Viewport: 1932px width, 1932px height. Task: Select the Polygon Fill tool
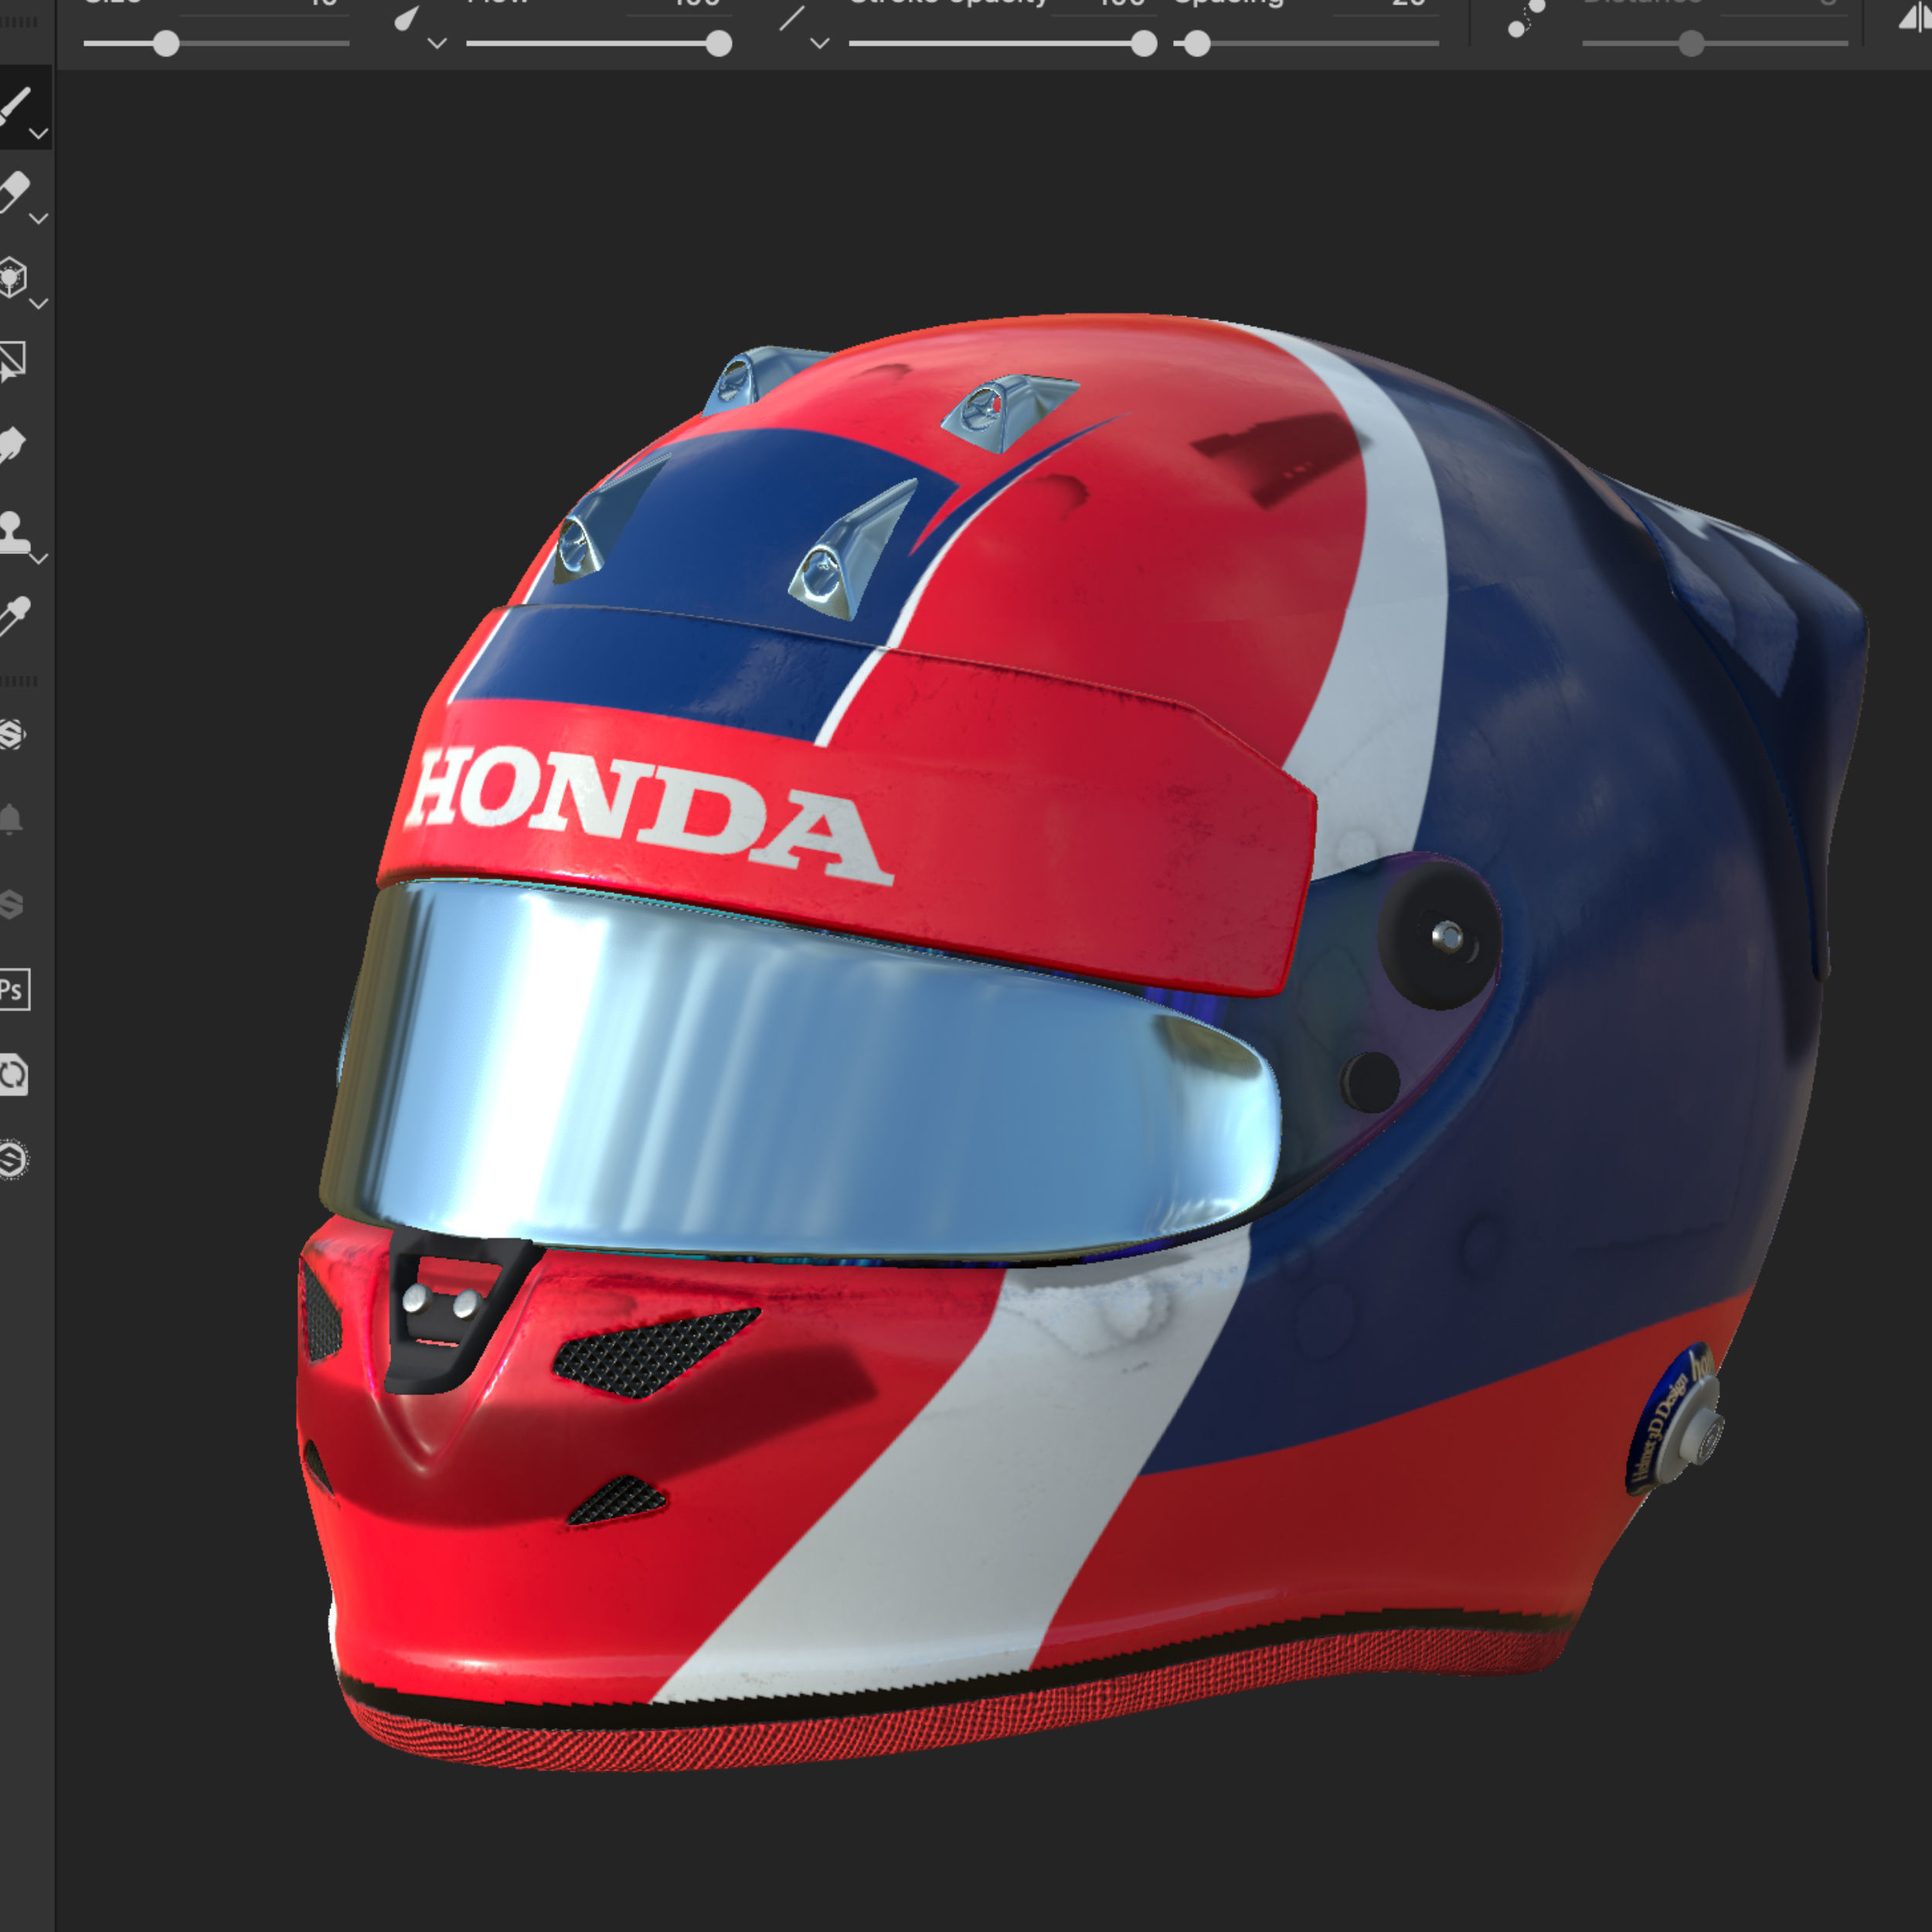pyautogui.click(x=12, y=362)
